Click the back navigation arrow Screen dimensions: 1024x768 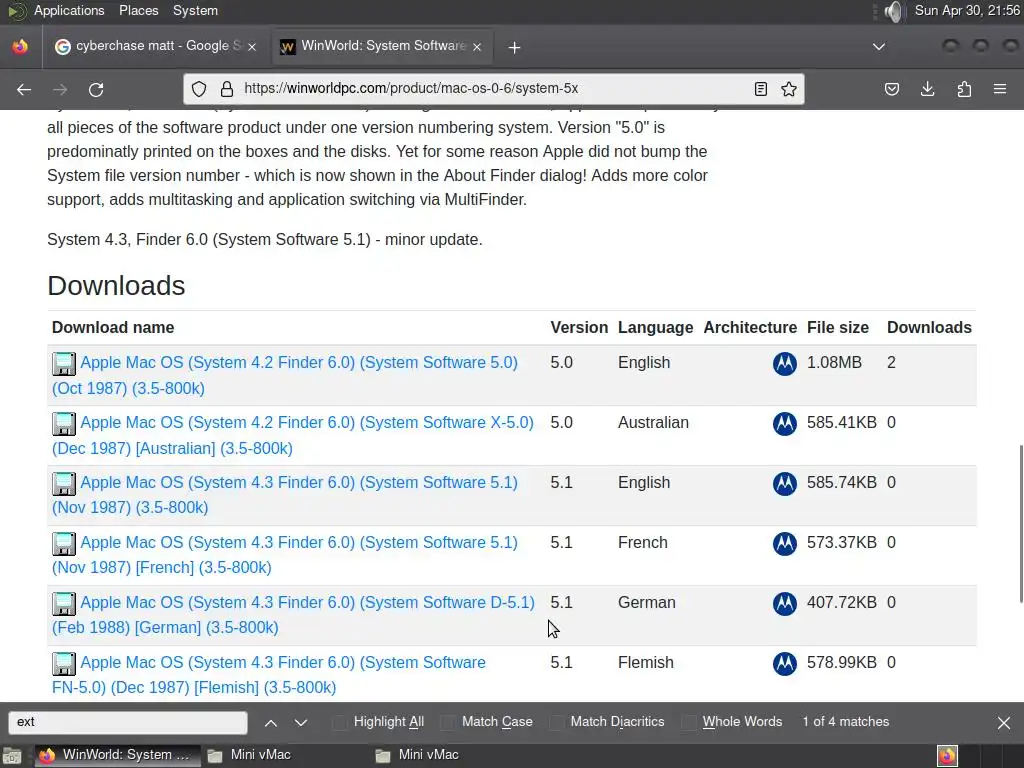click(24, 89)
